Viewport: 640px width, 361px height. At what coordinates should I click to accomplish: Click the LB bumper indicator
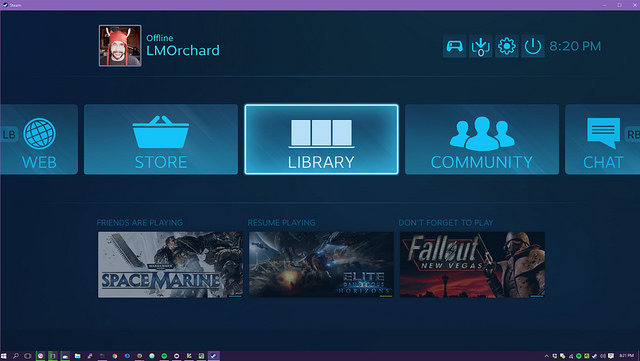tap(9, 135)
